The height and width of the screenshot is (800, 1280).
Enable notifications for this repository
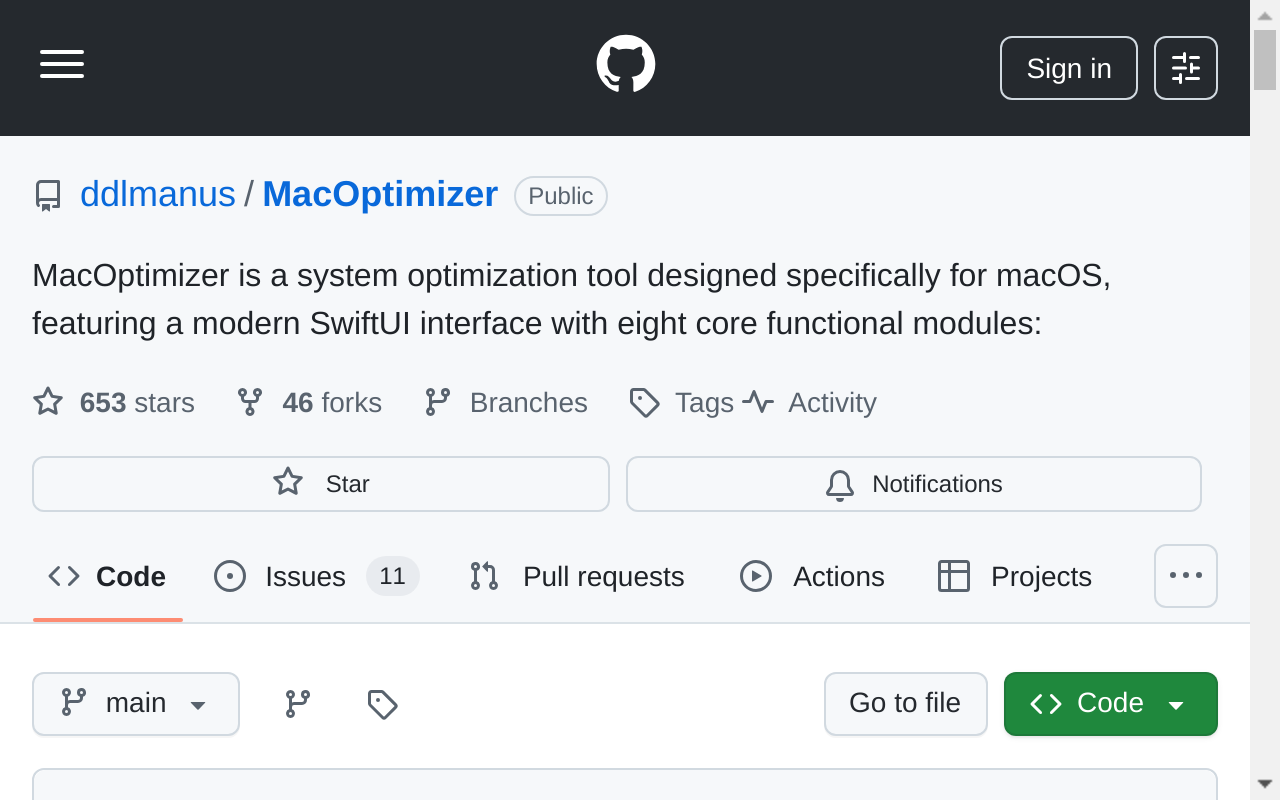913,483
